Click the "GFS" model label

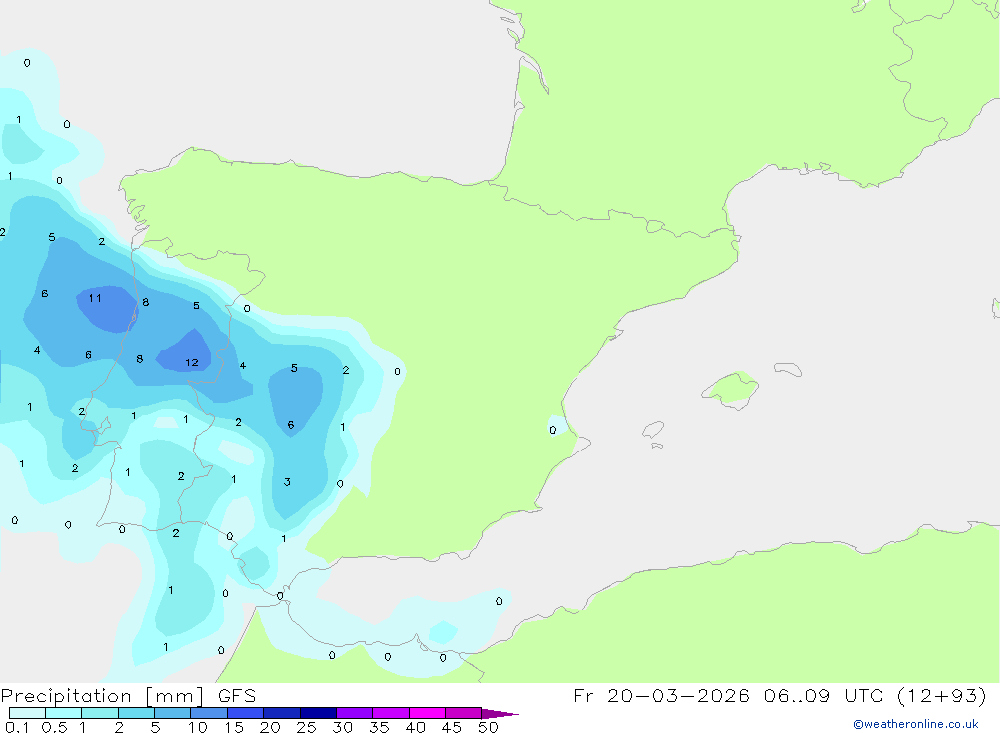[x=237, y=696]
